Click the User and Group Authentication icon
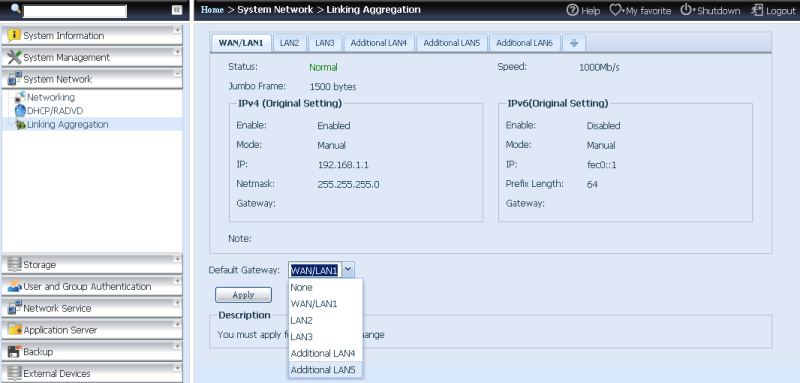Image resolution: width=800 pixels, height=383 pixels. pyautogui.click(x=14, y=286)
